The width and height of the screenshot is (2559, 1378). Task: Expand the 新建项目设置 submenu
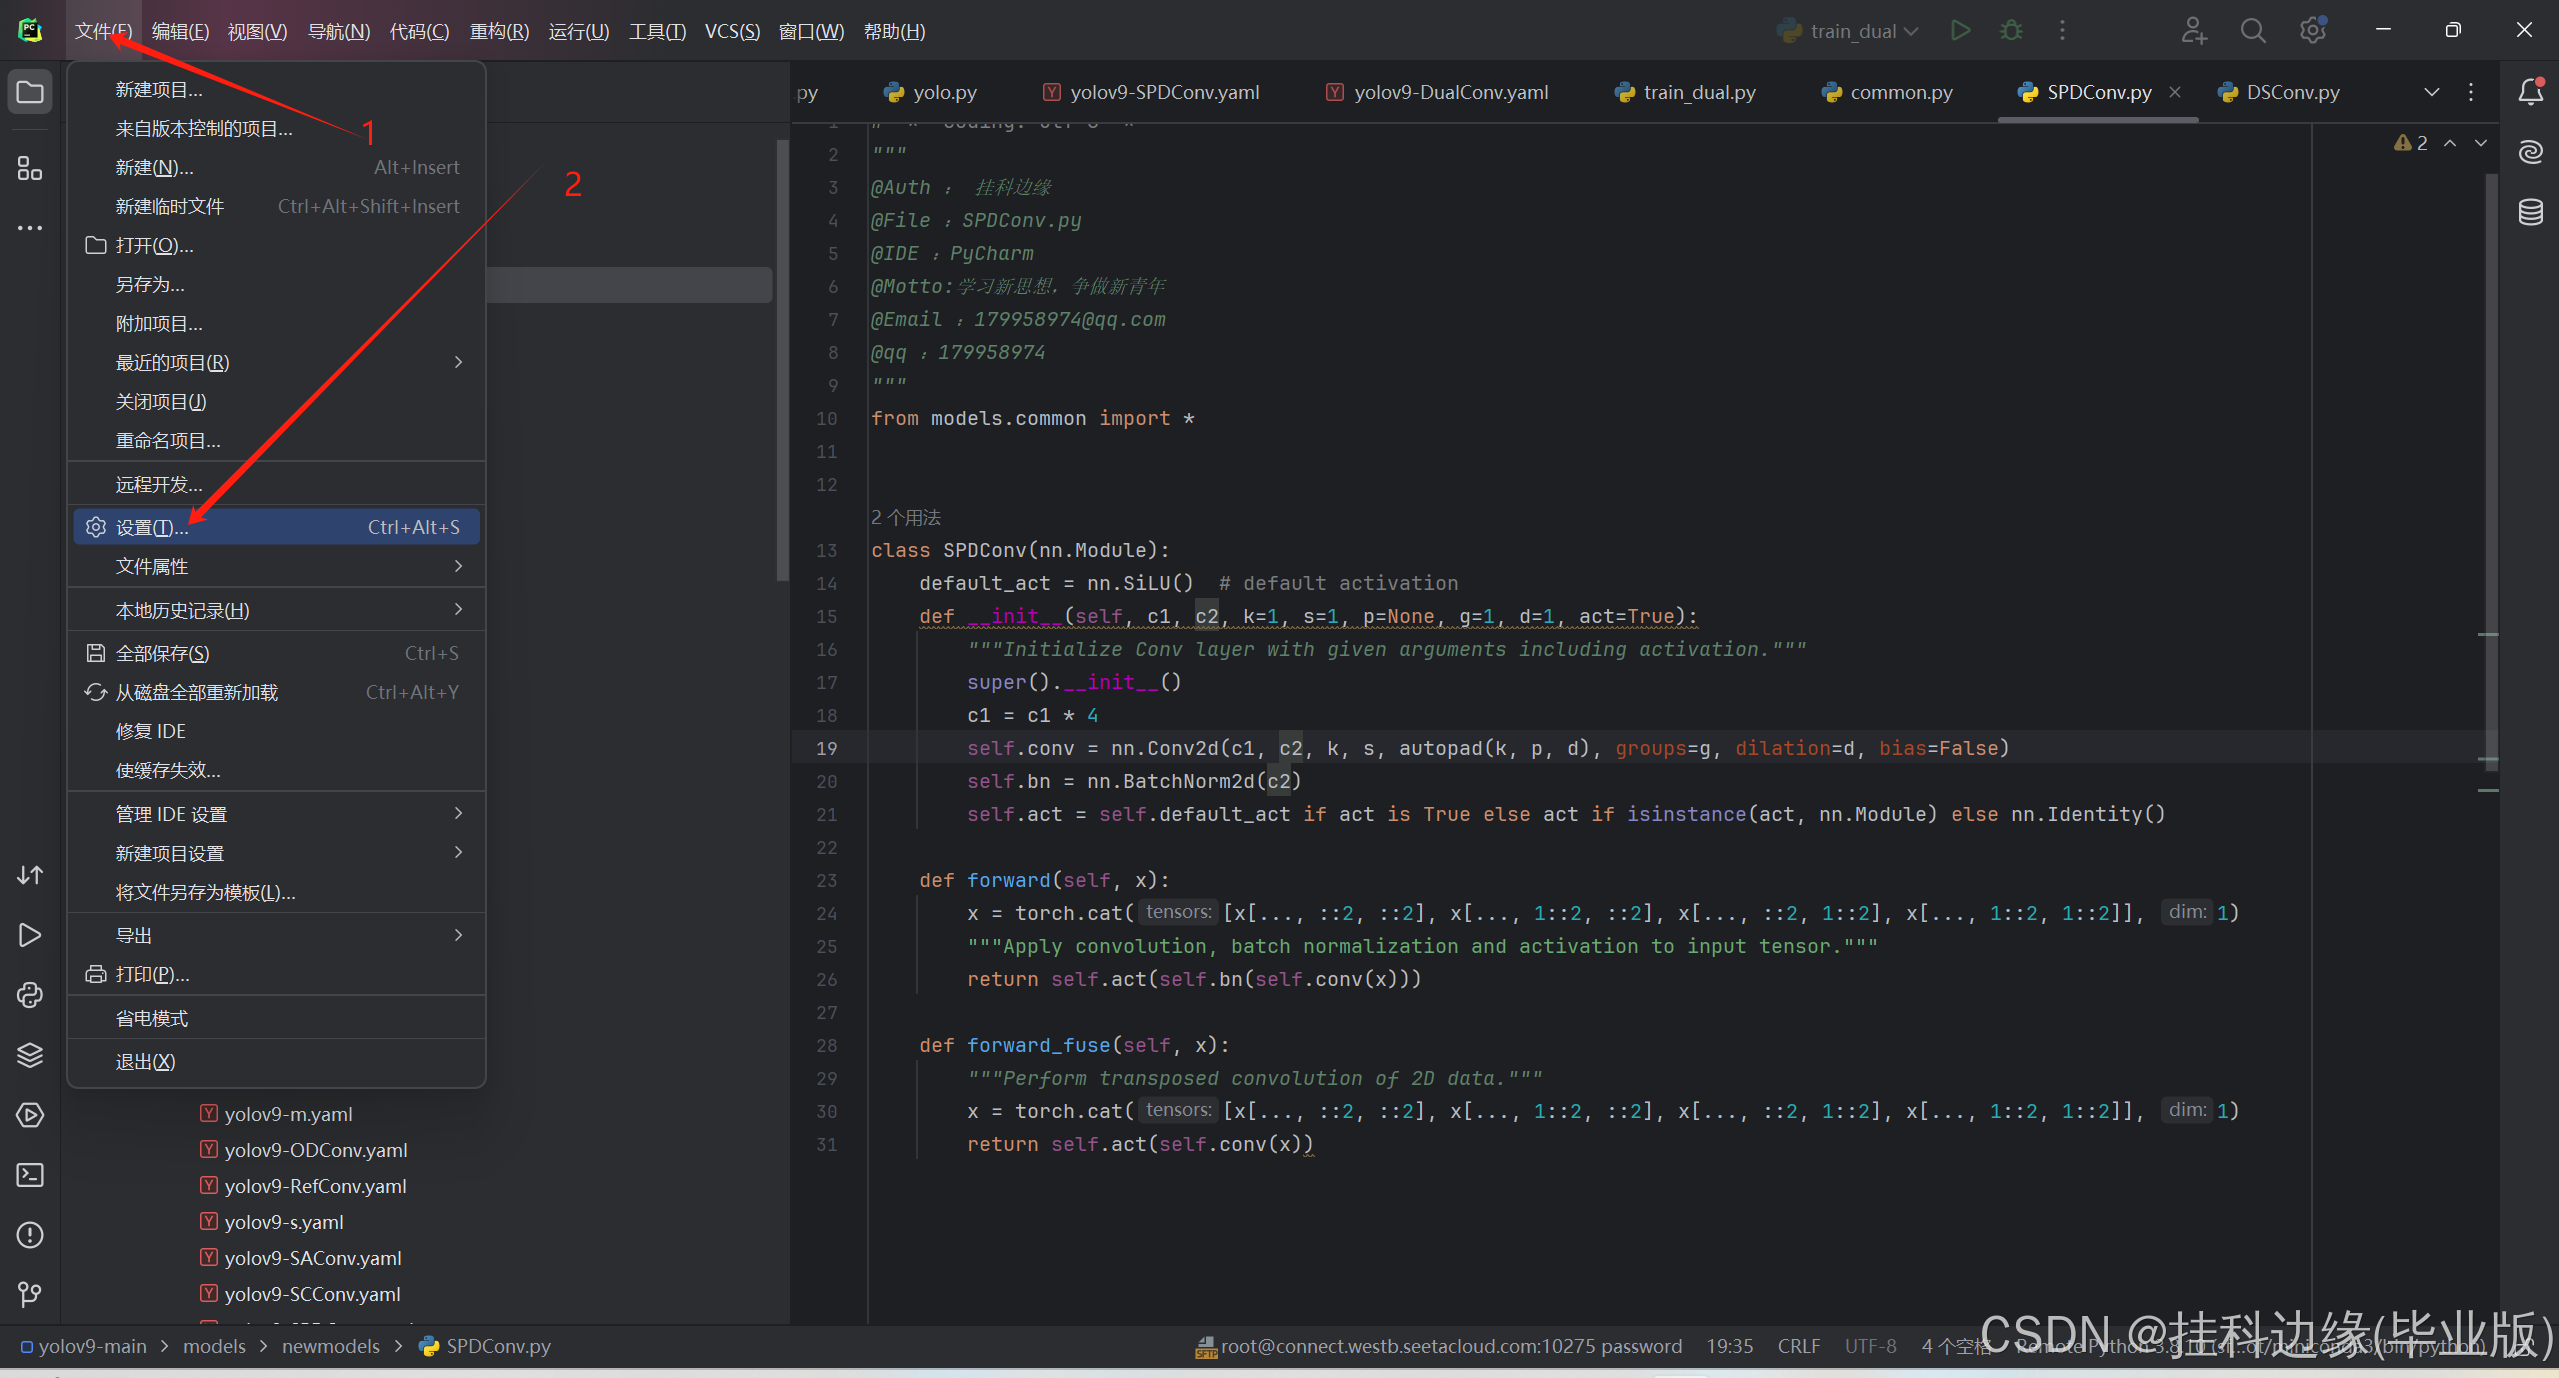pyautogui.click(x=276, y=853)
